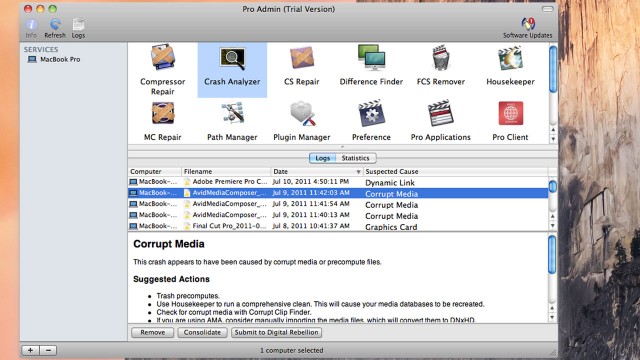The image size is (640, 360).
Task: Click the tool grid scrollbar thumb
Action: pos(553,69)
